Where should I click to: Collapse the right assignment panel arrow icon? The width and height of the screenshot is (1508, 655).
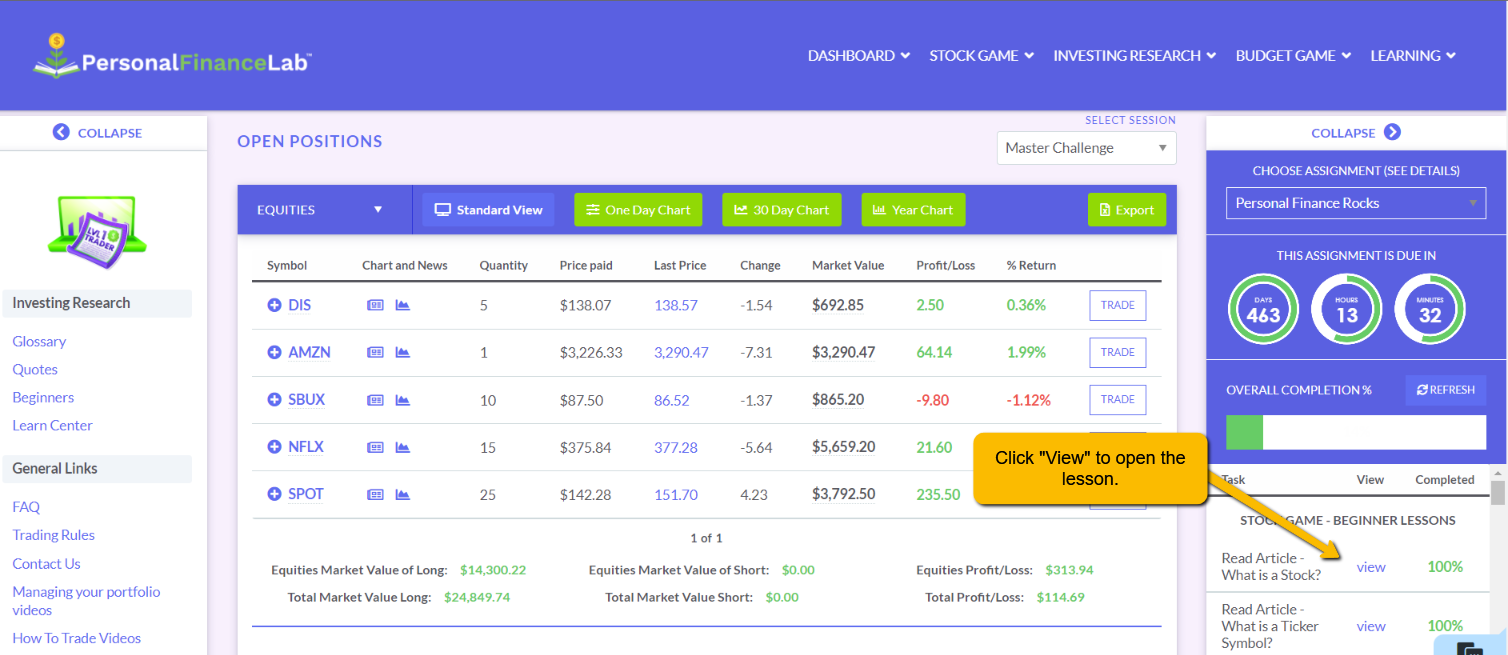coord(1392,132)
